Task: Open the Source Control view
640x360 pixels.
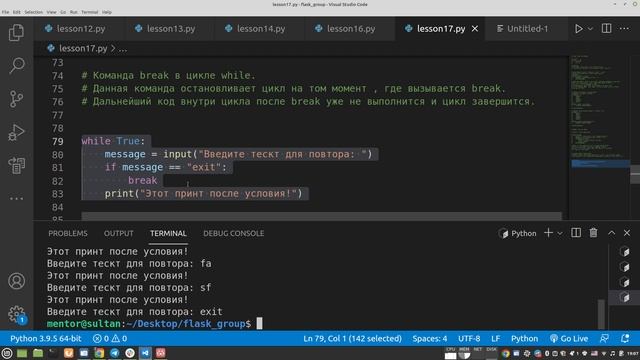Action: pyautogui.click(x=16, y=99)
